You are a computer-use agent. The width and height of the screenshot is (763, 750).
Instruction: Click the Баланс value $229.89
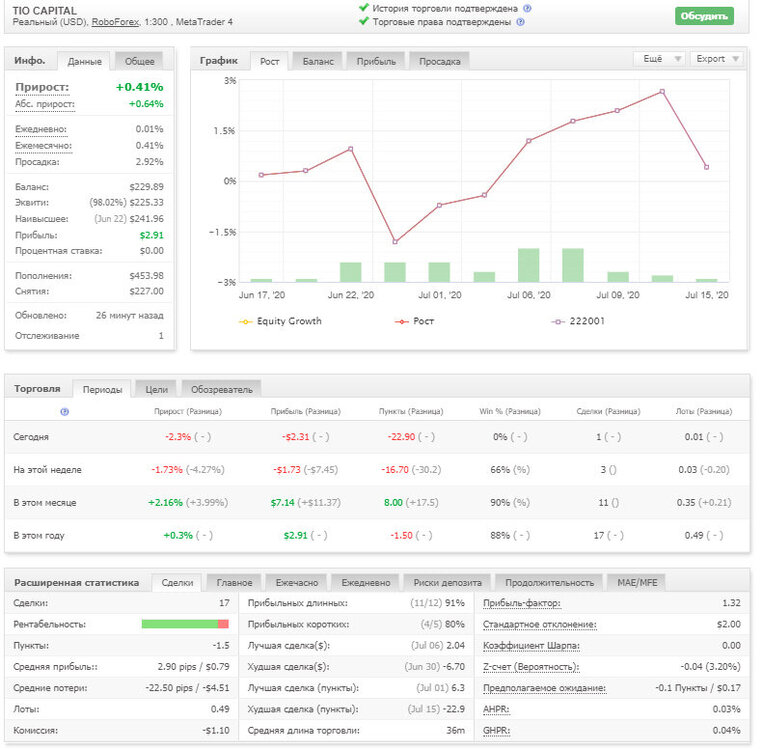pos(146,187)
